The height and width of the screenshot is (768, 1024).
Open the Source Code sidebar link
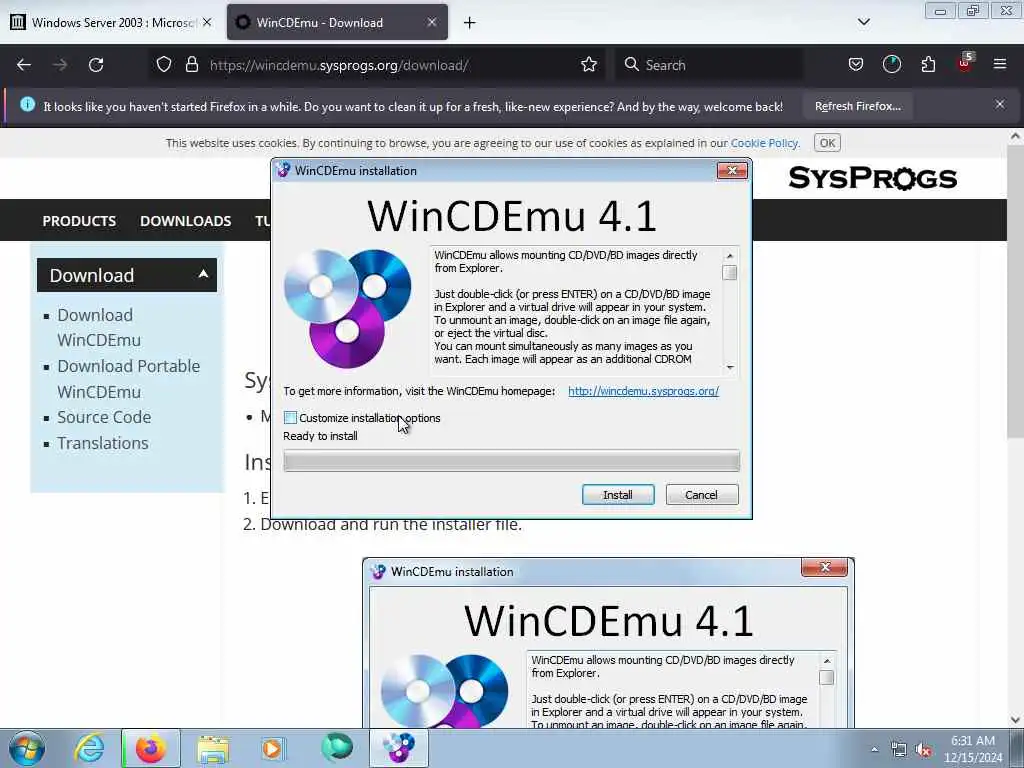[104, 417]
